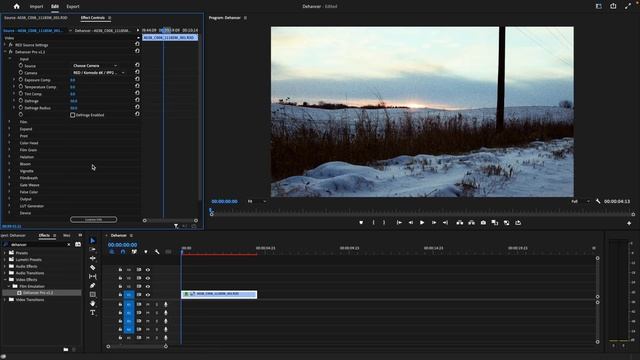Add a marker on the timeline
The width and height of the screenshot is (640, 360).
tap(146, 252)
